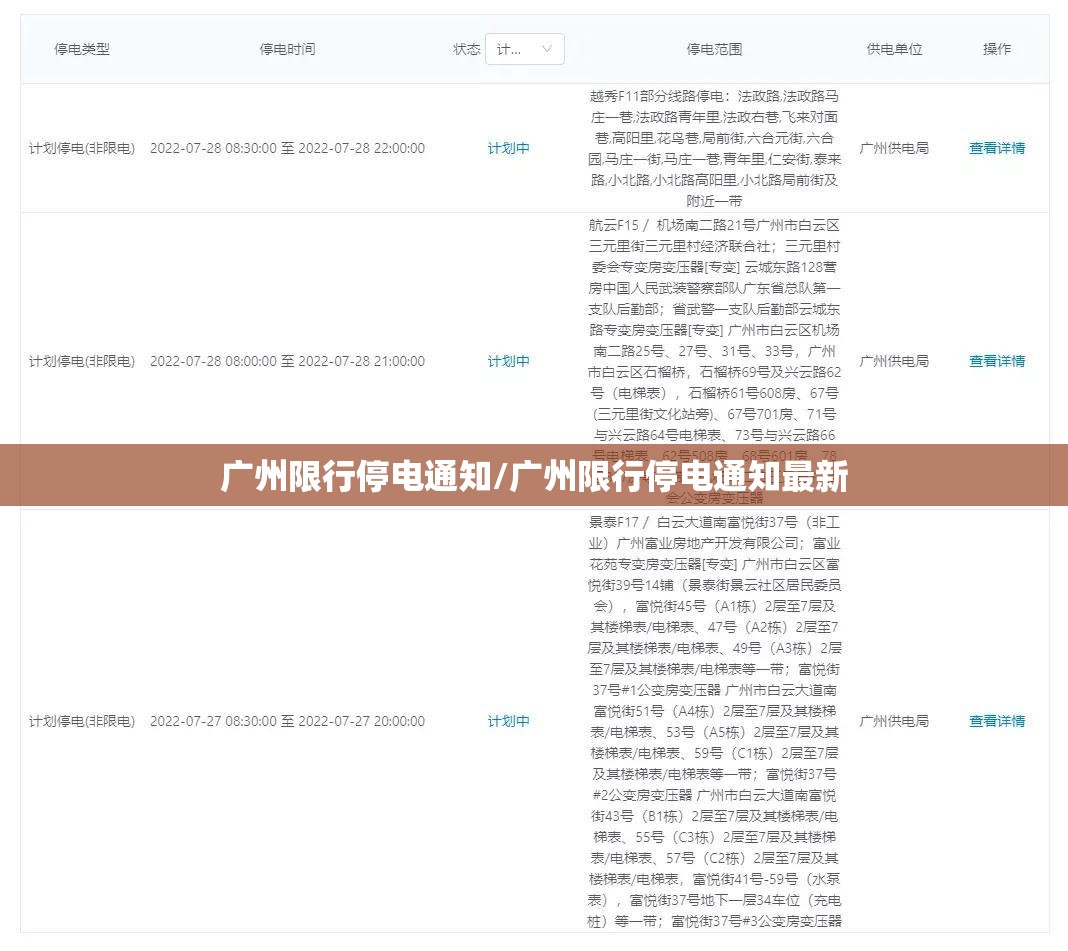Click 计划停电(非限电) in the 景泰F17 row

point(82,721)
